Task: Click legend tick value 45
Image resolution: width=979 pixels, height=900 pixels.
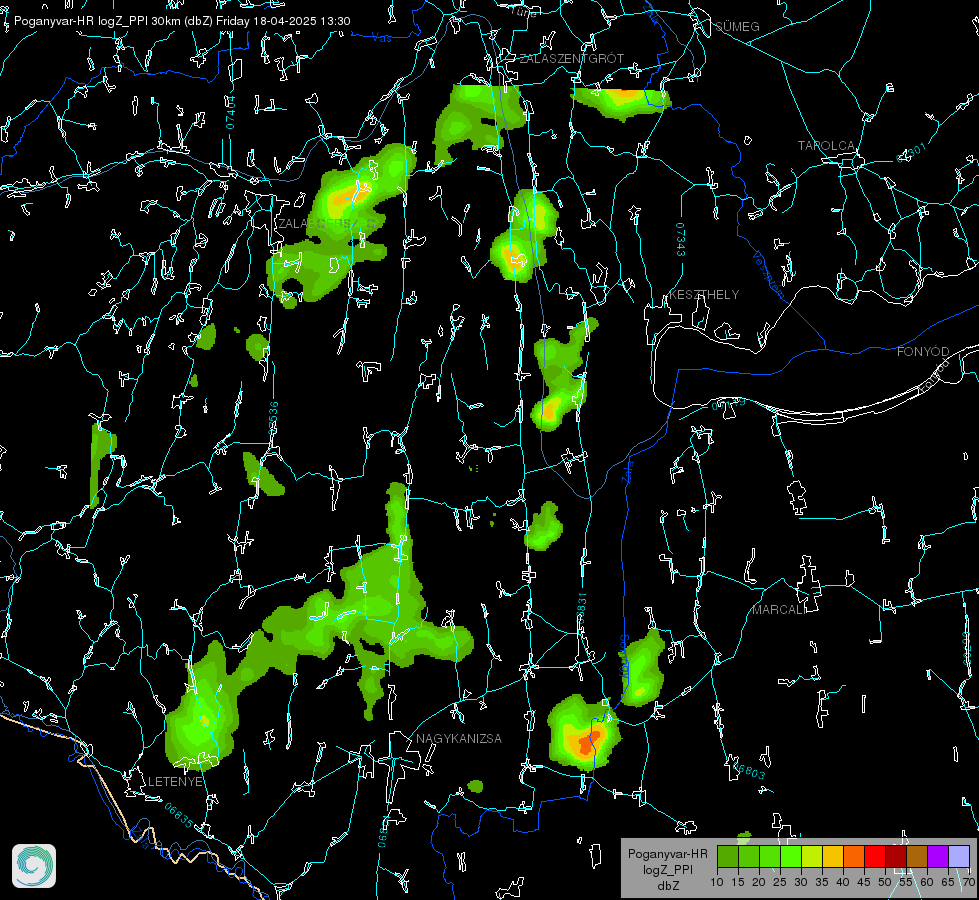Action: pyautogui.click(x=863, y=882)
